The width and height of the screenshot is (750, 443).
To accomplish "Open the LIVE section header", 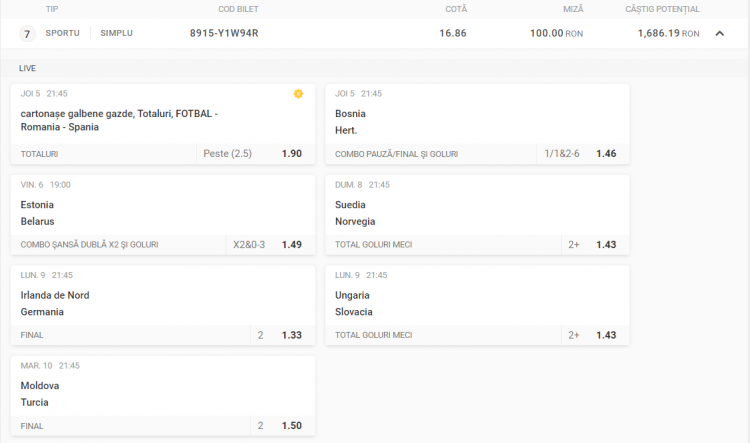I will (28, 68).
